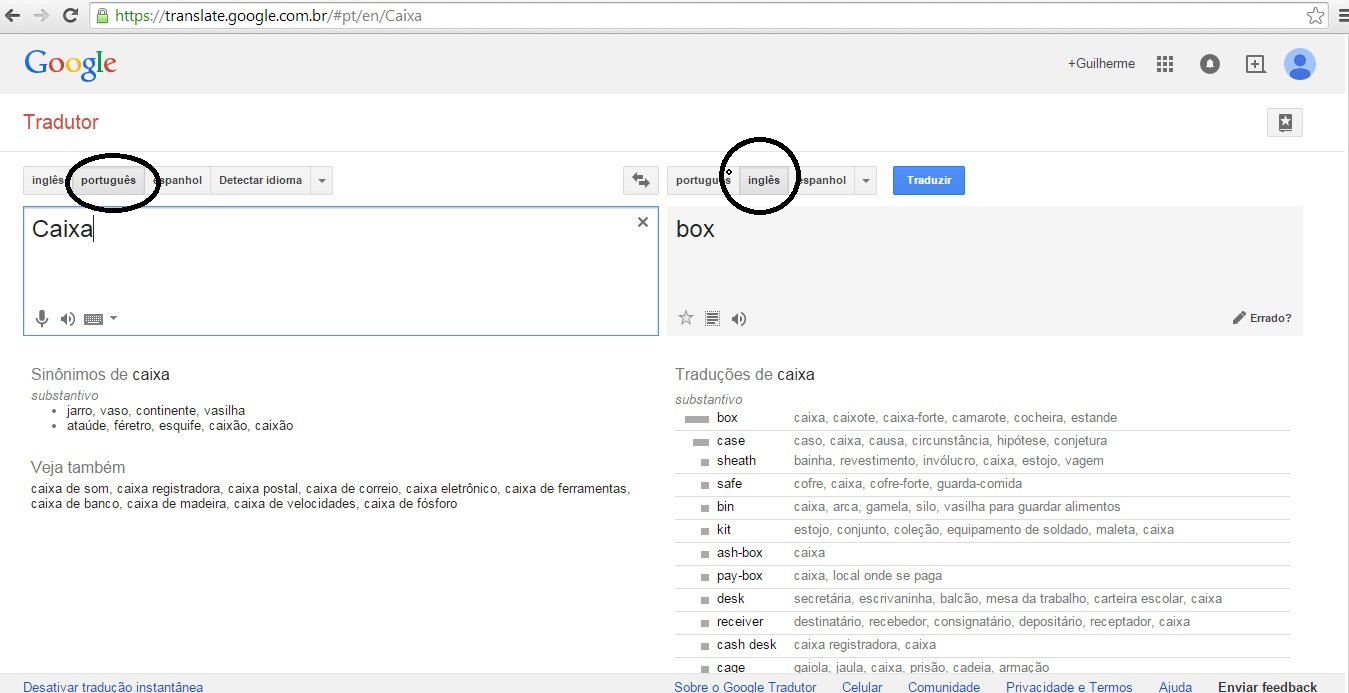Start voice input with the microphone icon
The width and height of the screenshot is (1349, 693).
(42, 319)
